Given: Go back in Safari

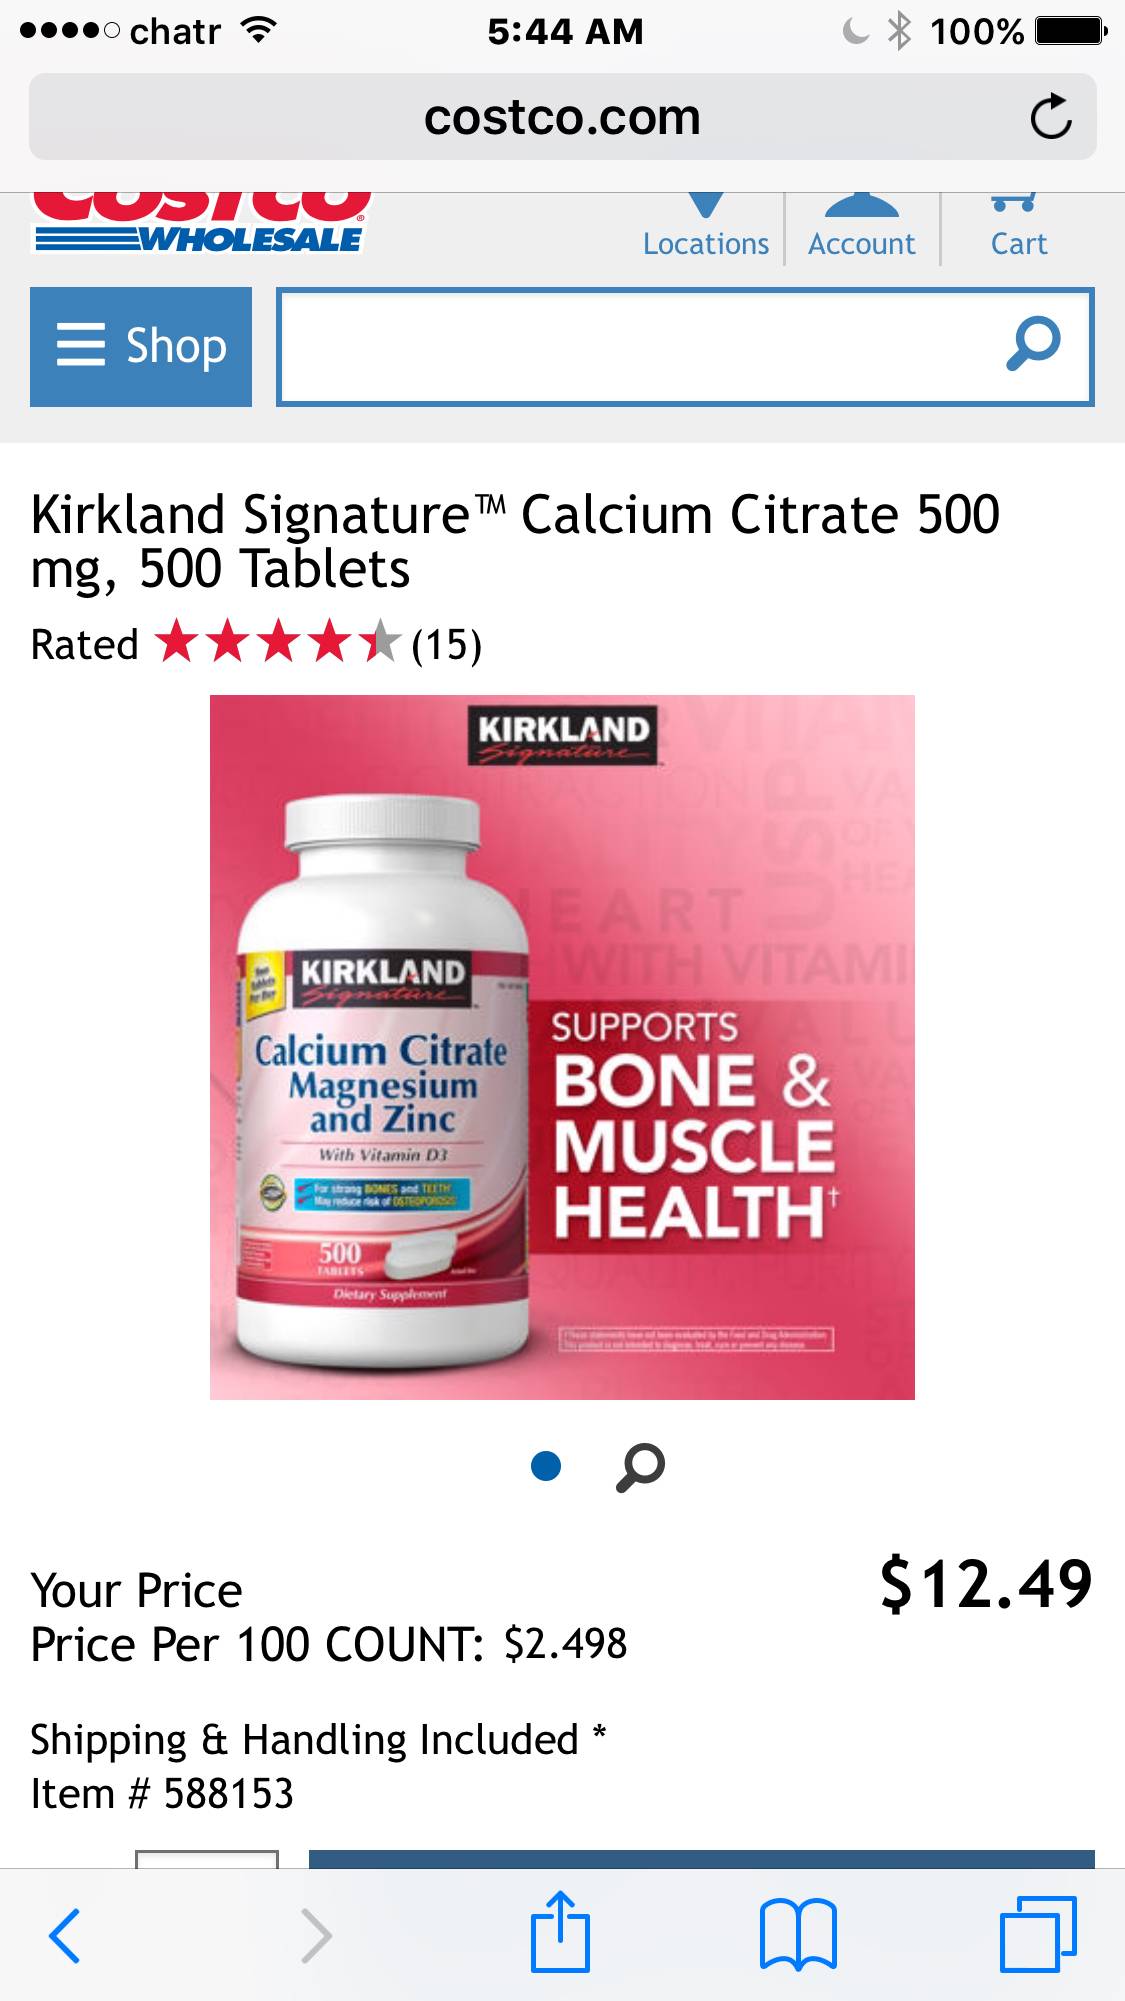Looking at the screenshot, I should pyautogui.click(x=65, y=1935).
